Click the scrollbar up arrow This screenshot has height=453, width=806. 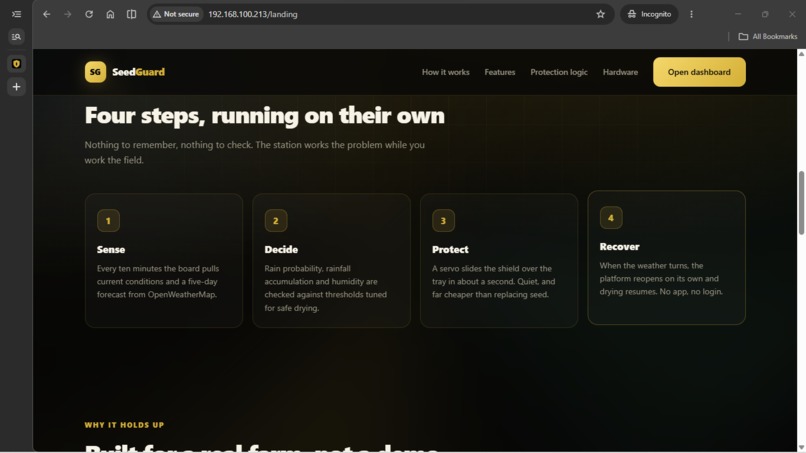click(x=801, y=53)
